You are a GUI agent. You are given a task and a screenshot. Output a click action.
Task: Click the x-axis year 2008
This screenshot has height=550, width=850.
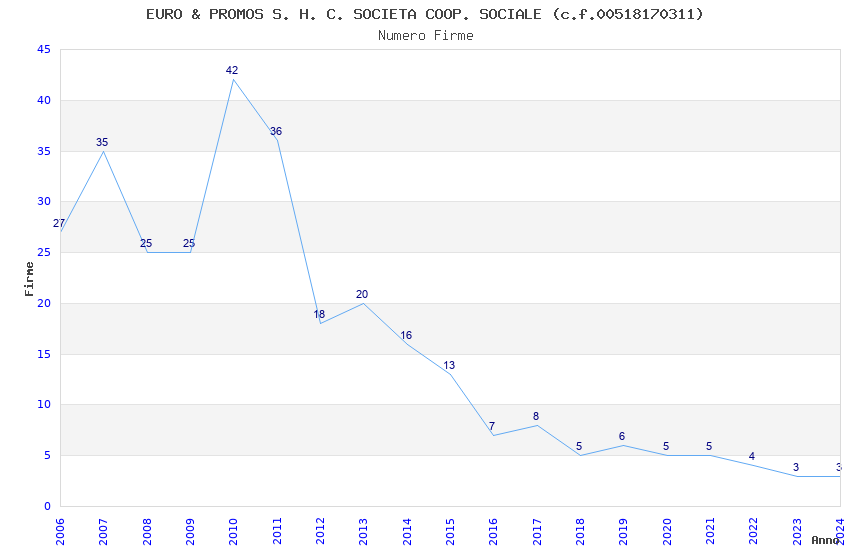click(147, 532)
